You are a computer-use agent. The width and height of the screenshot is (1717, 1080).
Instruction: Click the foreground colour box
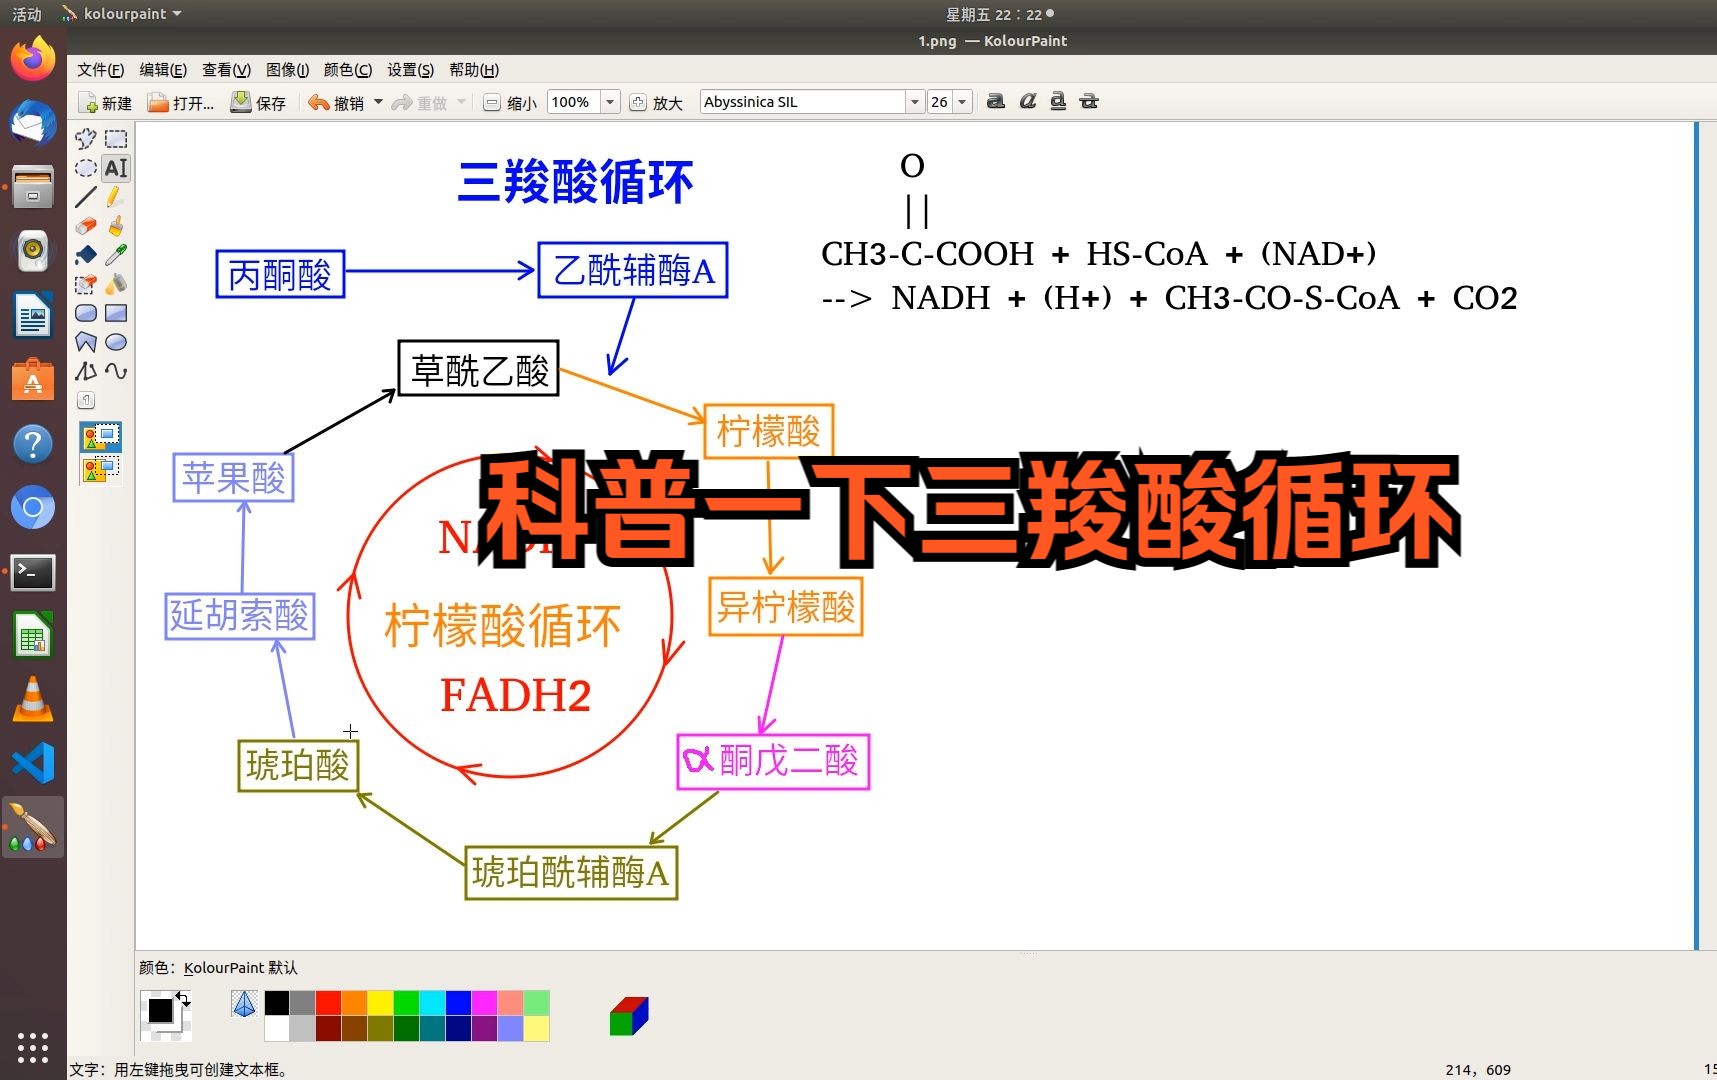pyautogui.click(x=160, y=1010)
